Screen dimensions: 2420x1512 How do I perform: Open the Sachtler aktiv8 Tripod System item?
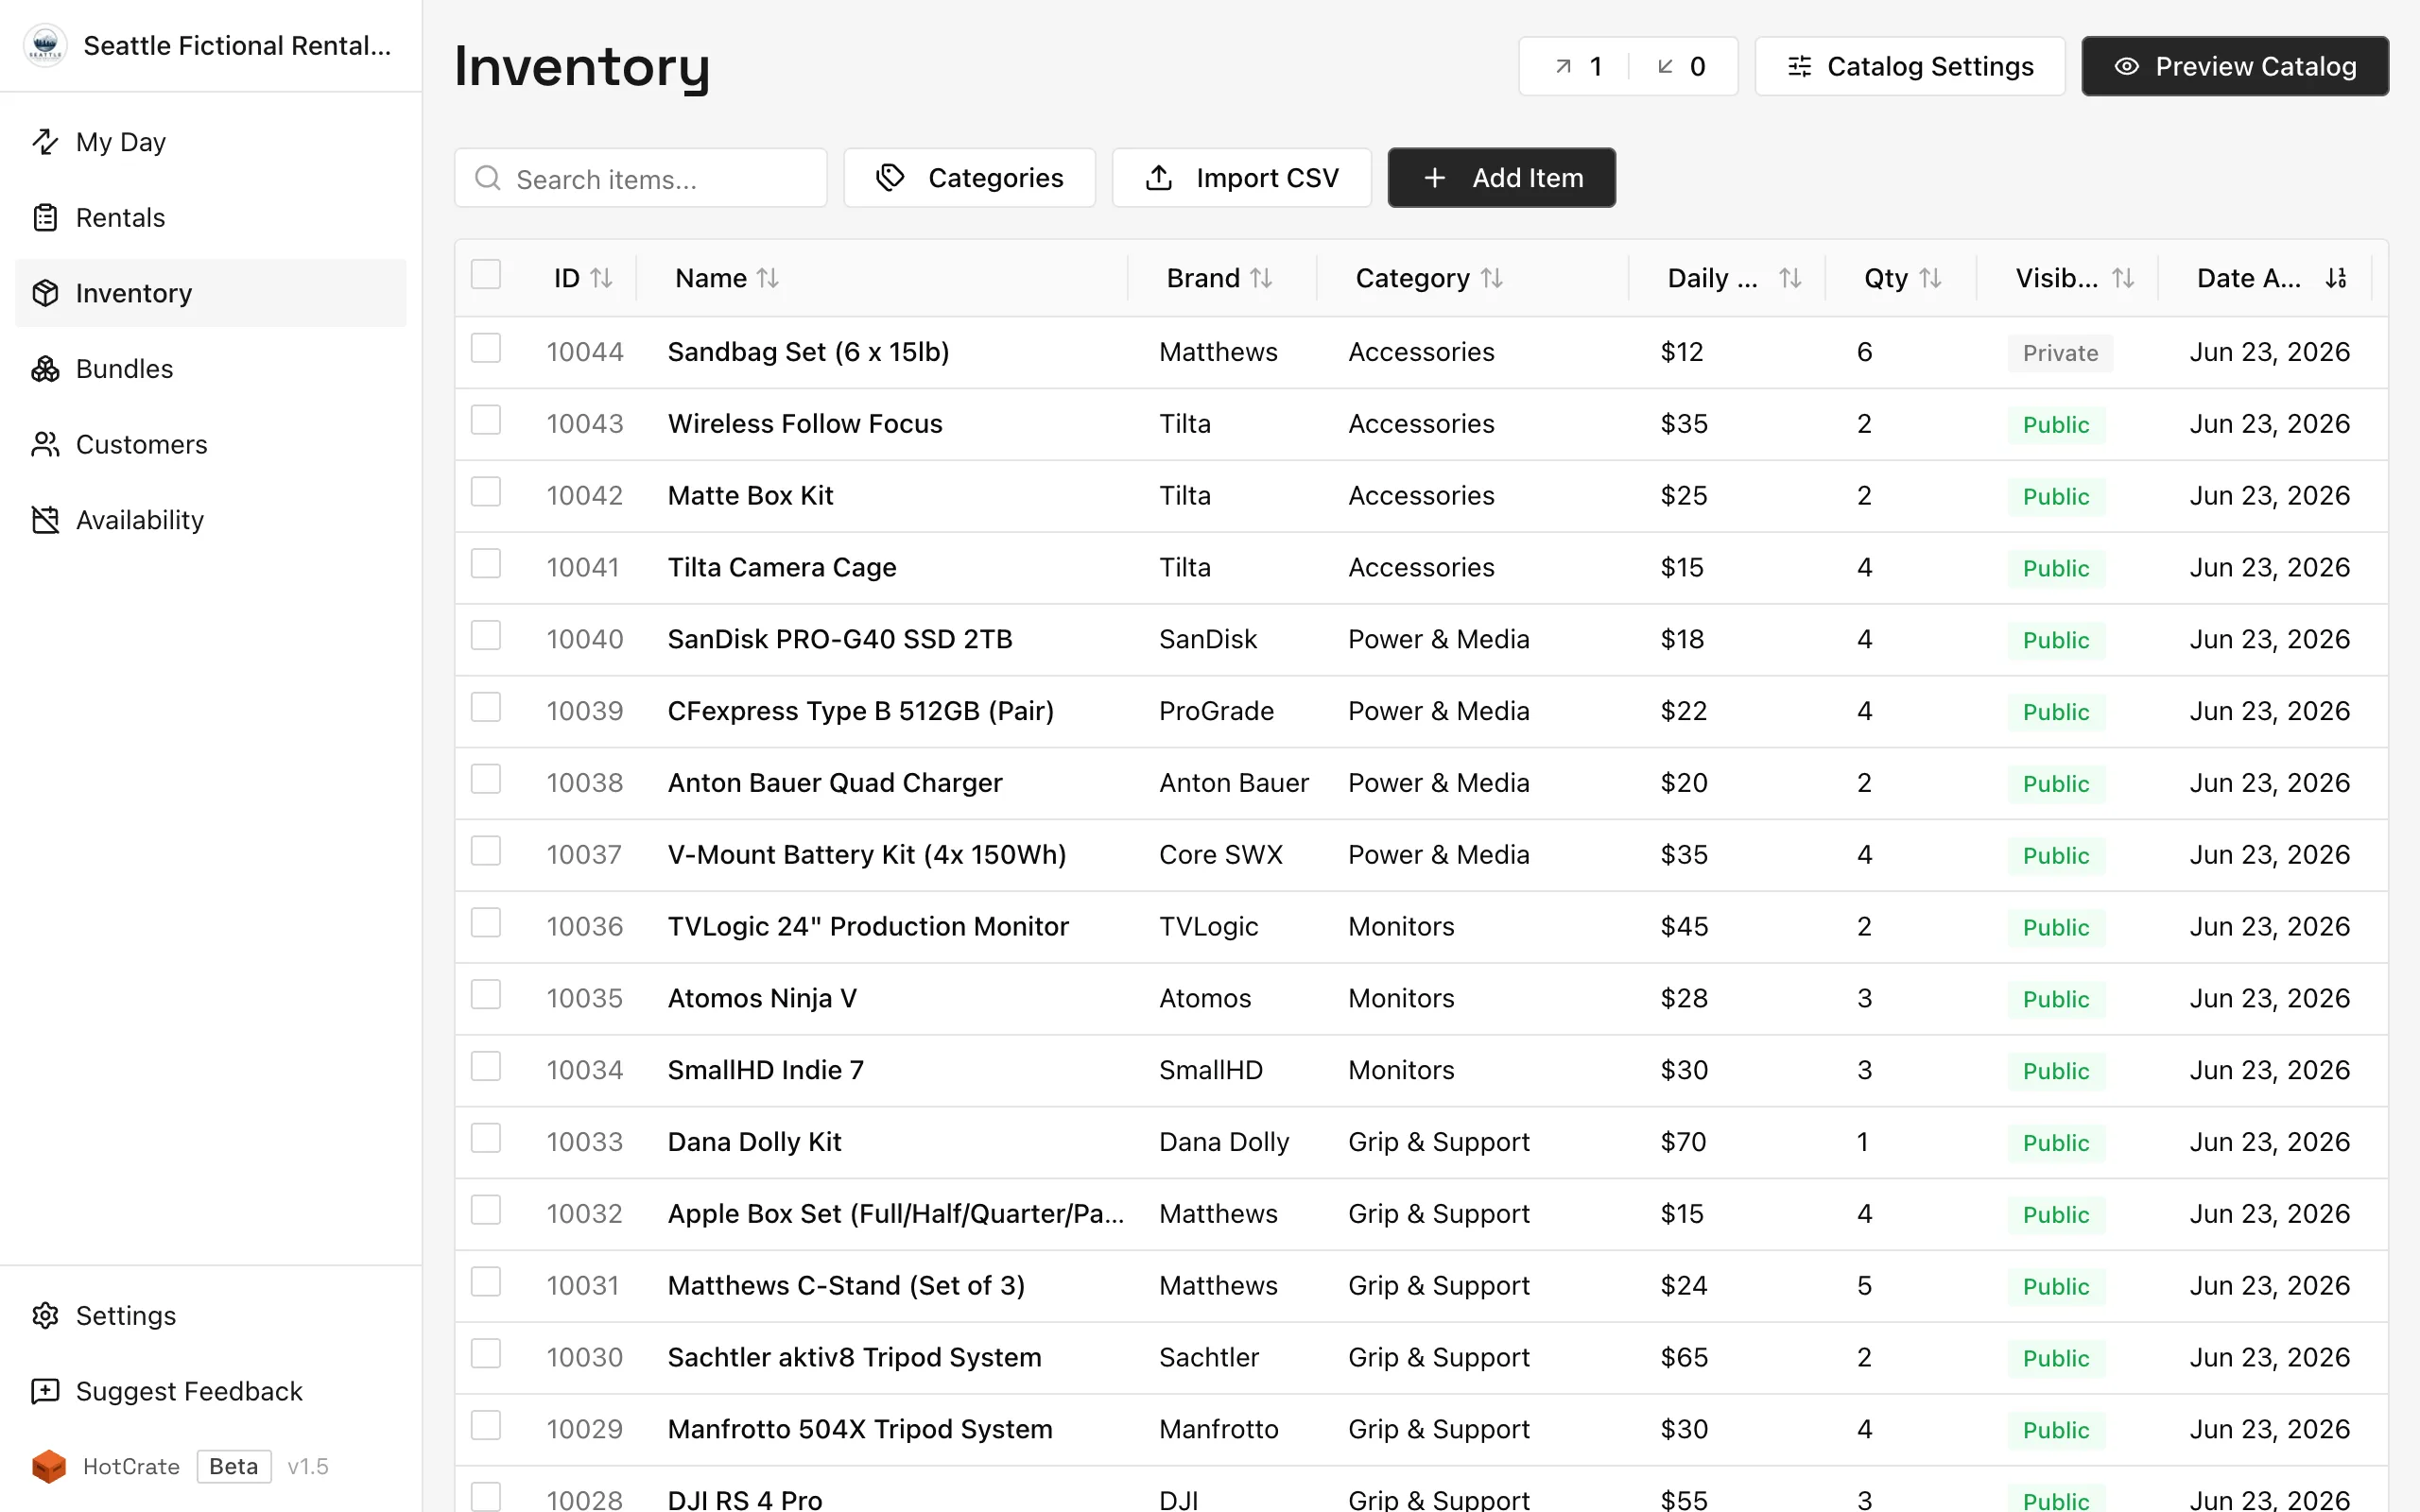click(855, 1357)
